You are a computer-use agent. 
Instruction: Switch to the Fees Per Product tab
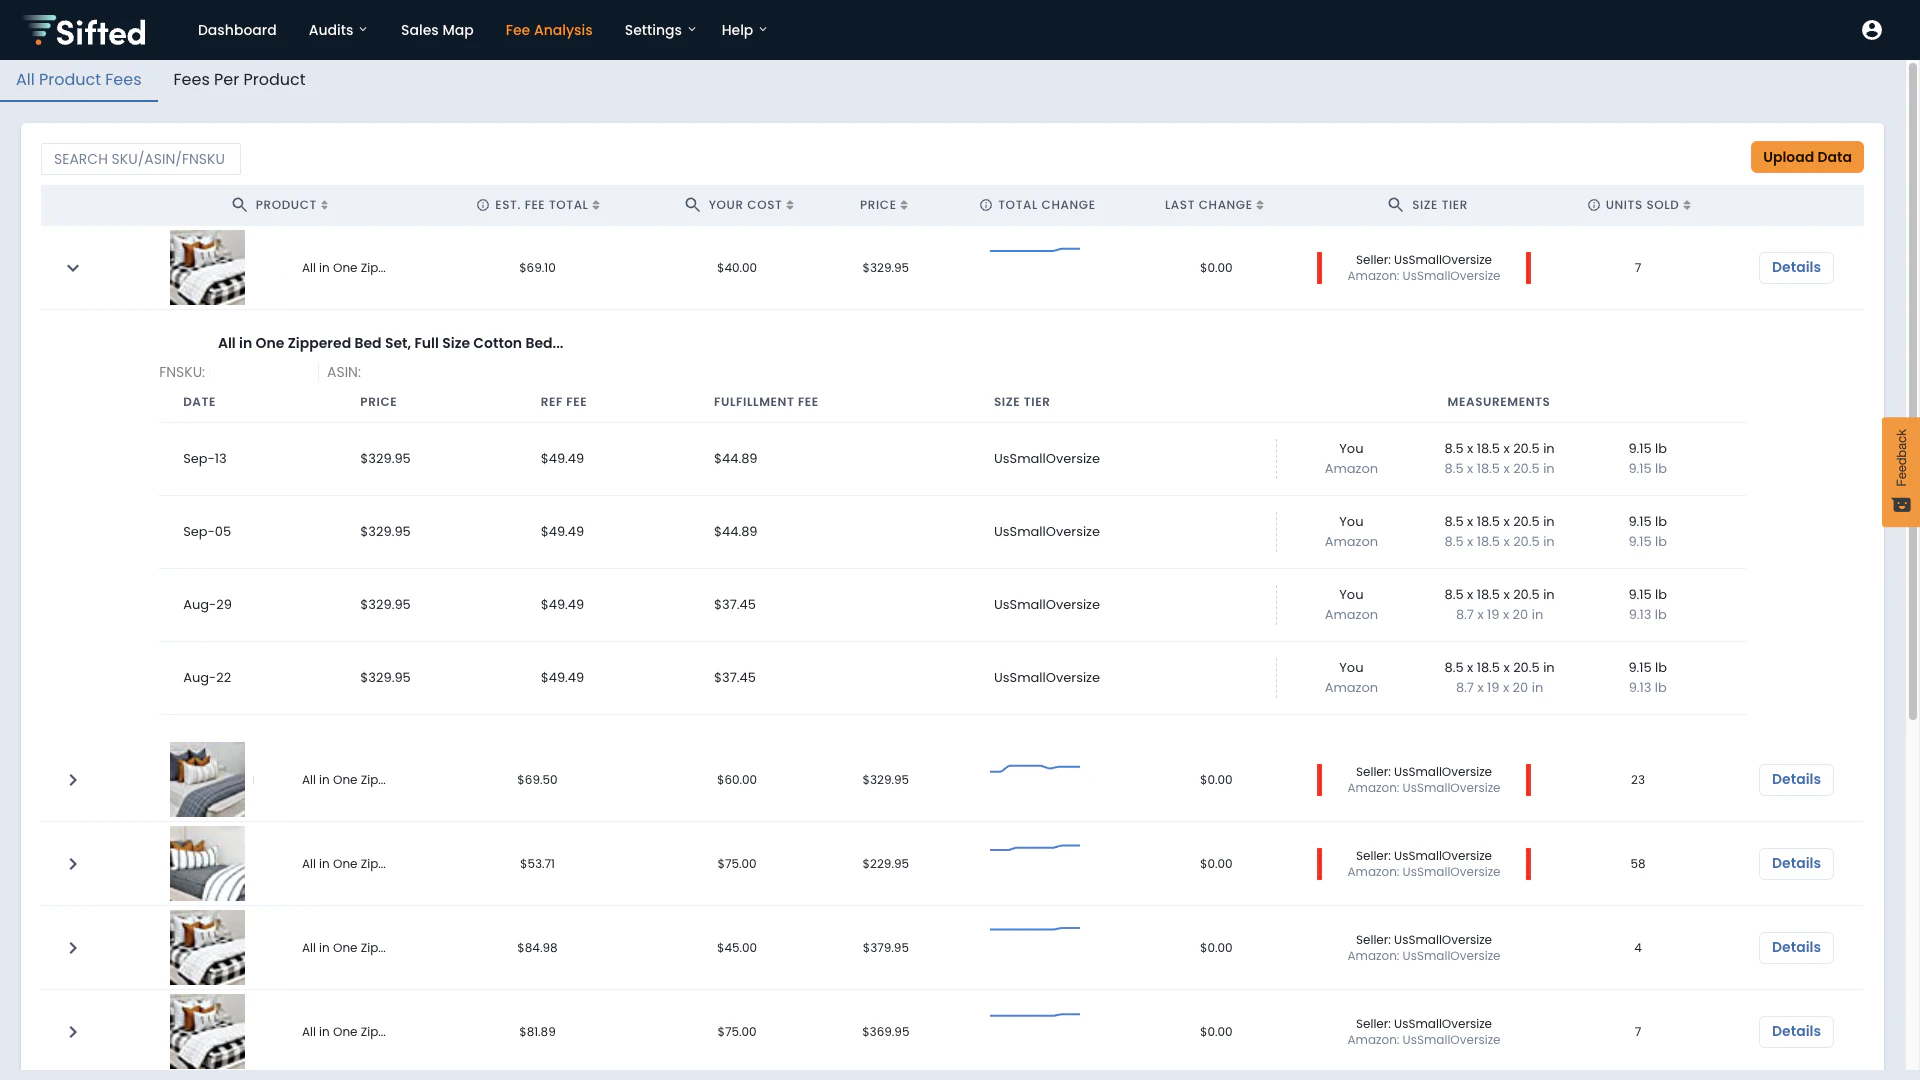[x=239, y=79]
